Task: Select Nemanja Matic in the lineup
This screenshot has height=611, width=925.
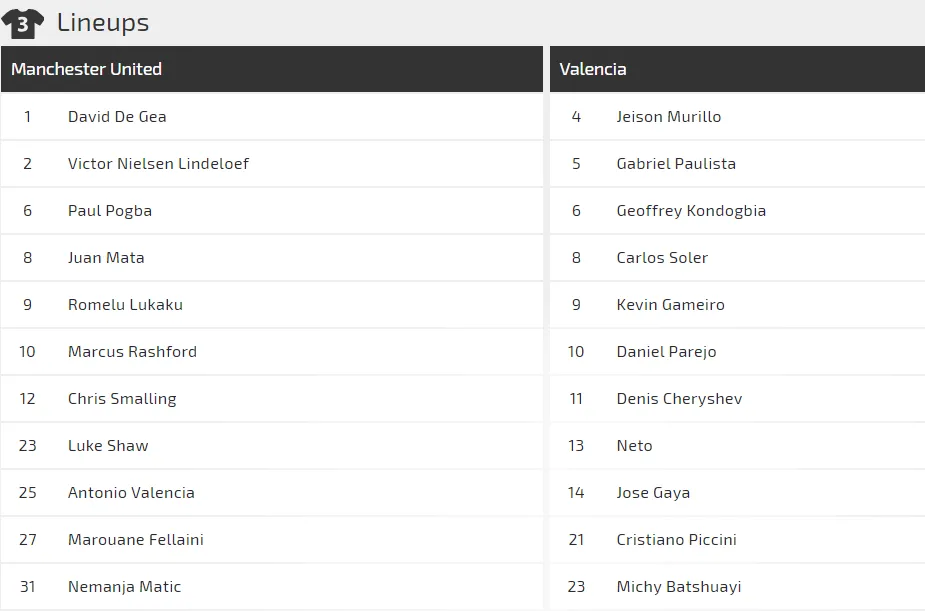Action: point(124,587)
